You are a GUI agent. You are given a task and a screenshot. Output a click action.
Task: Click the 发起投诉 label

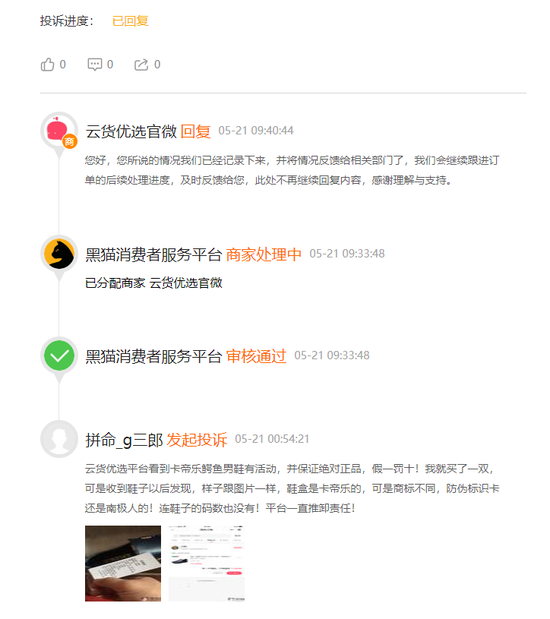[197, 439]
